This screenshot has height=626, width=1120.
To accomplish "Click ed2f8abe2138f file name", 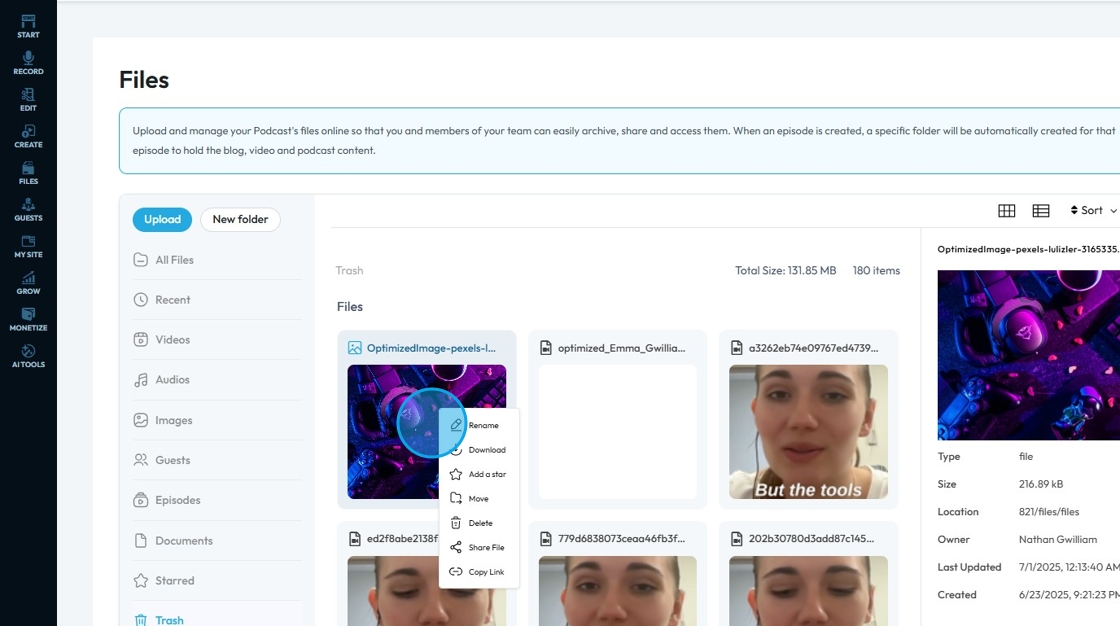I will [402, 539].
